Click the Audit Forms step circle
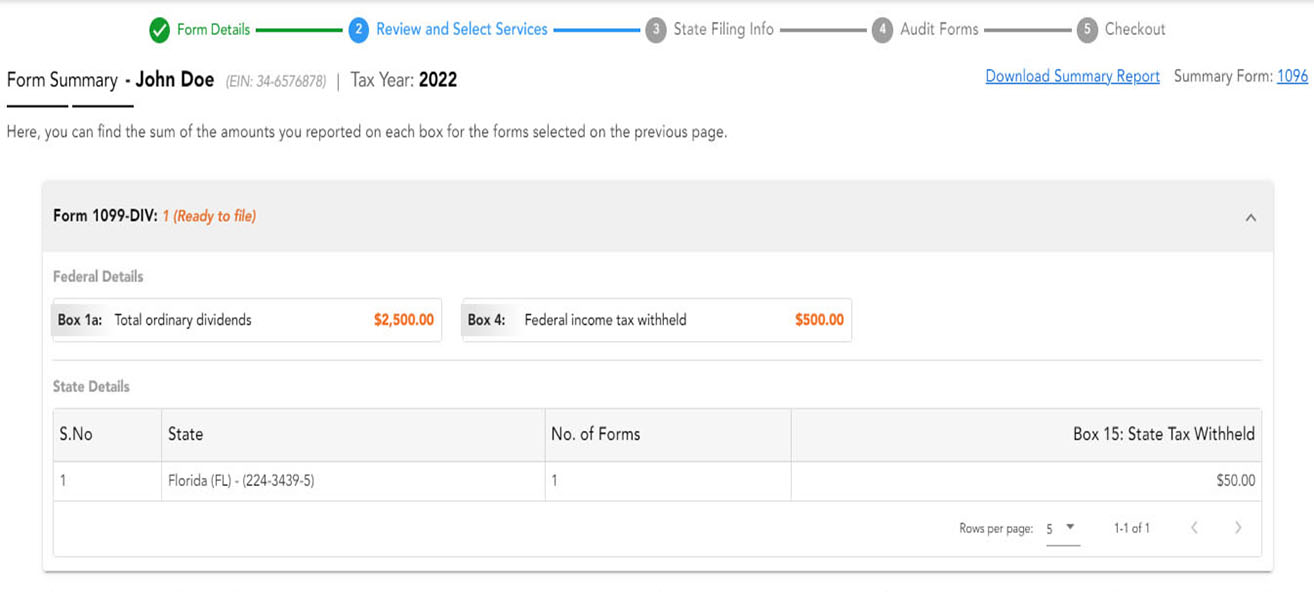The image size is (1314, 592). pos(882,30)
